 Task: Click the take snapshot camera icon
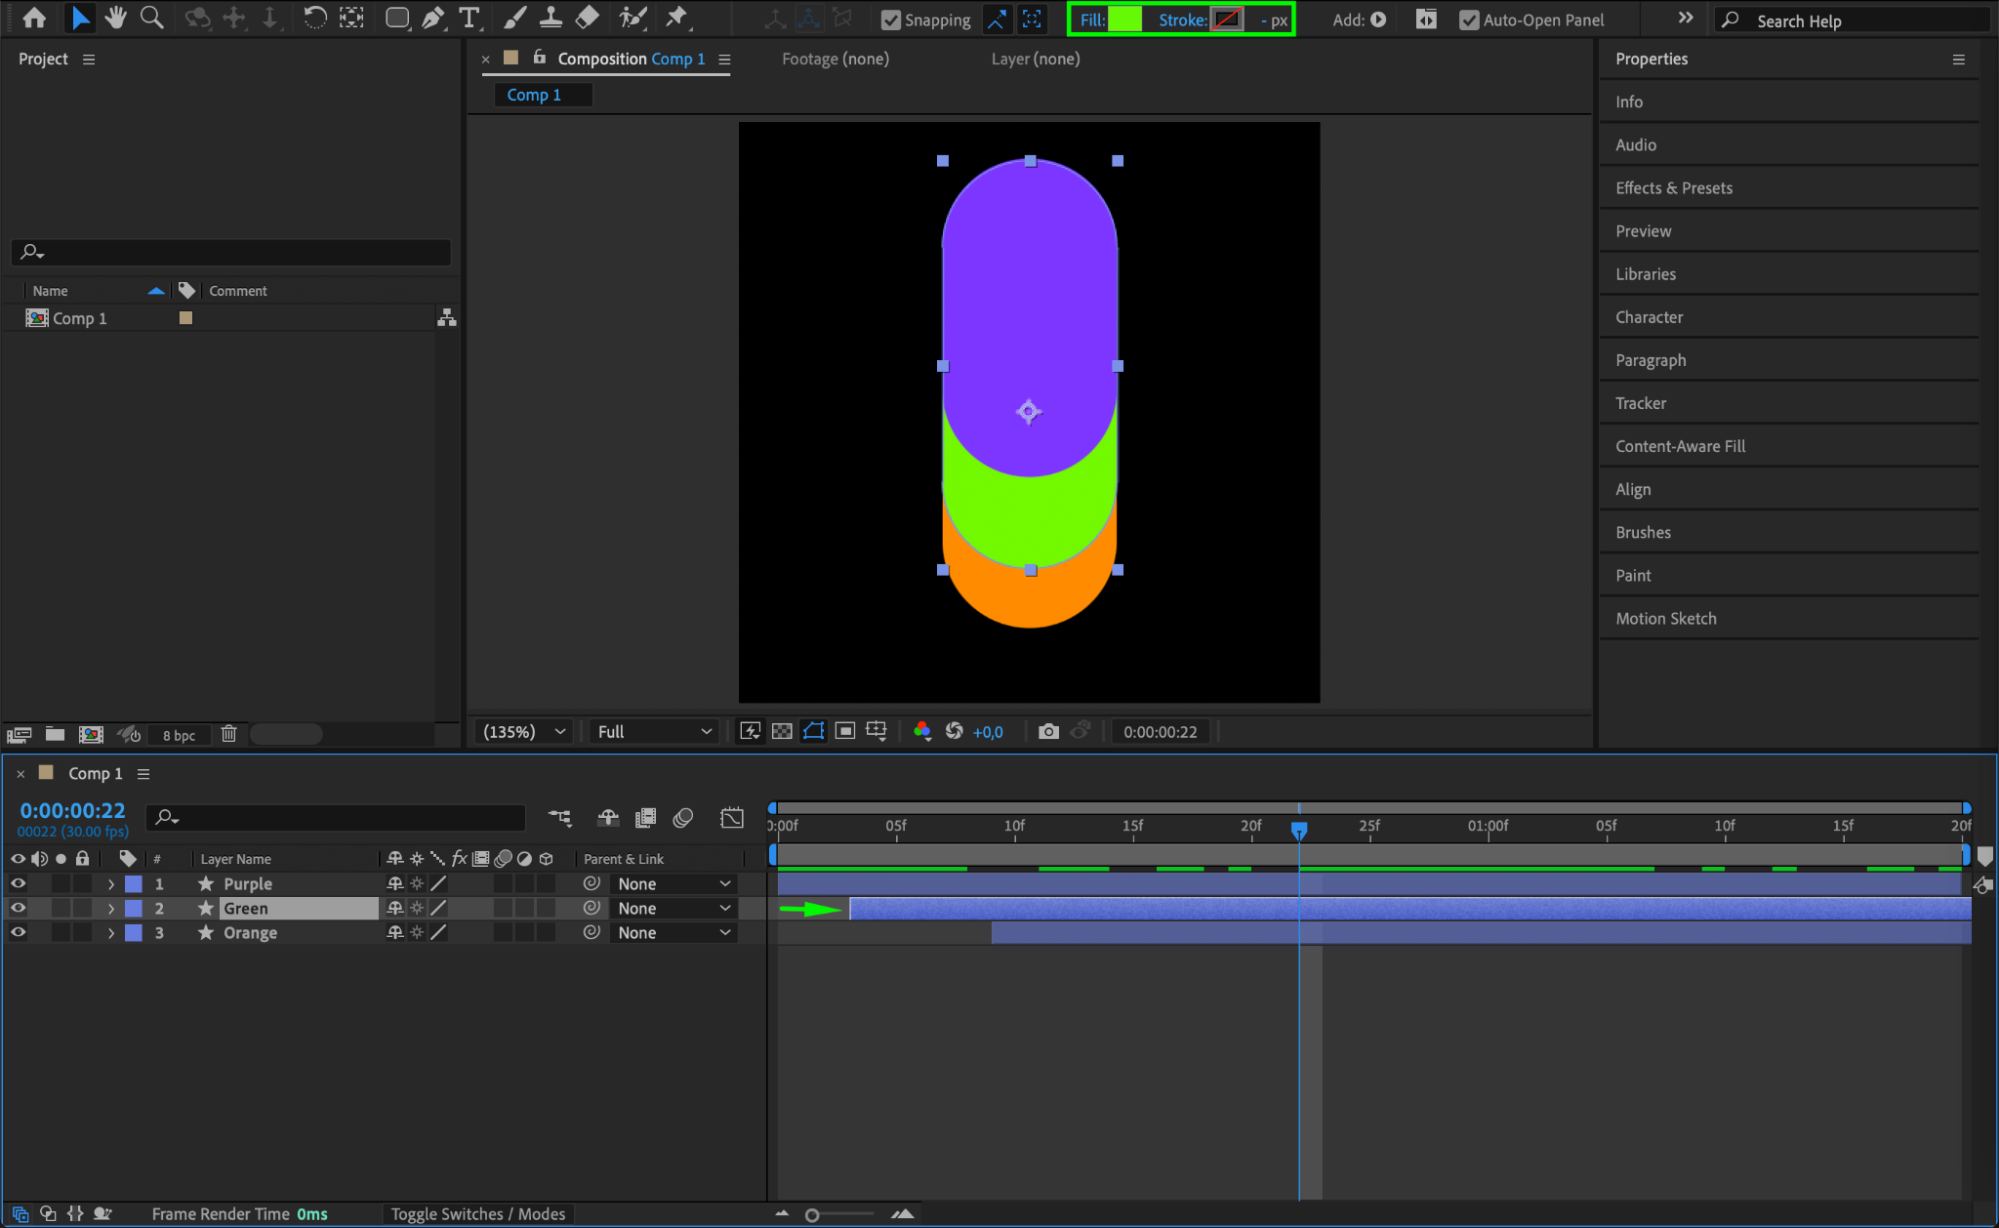click(x=1047, y=731)
